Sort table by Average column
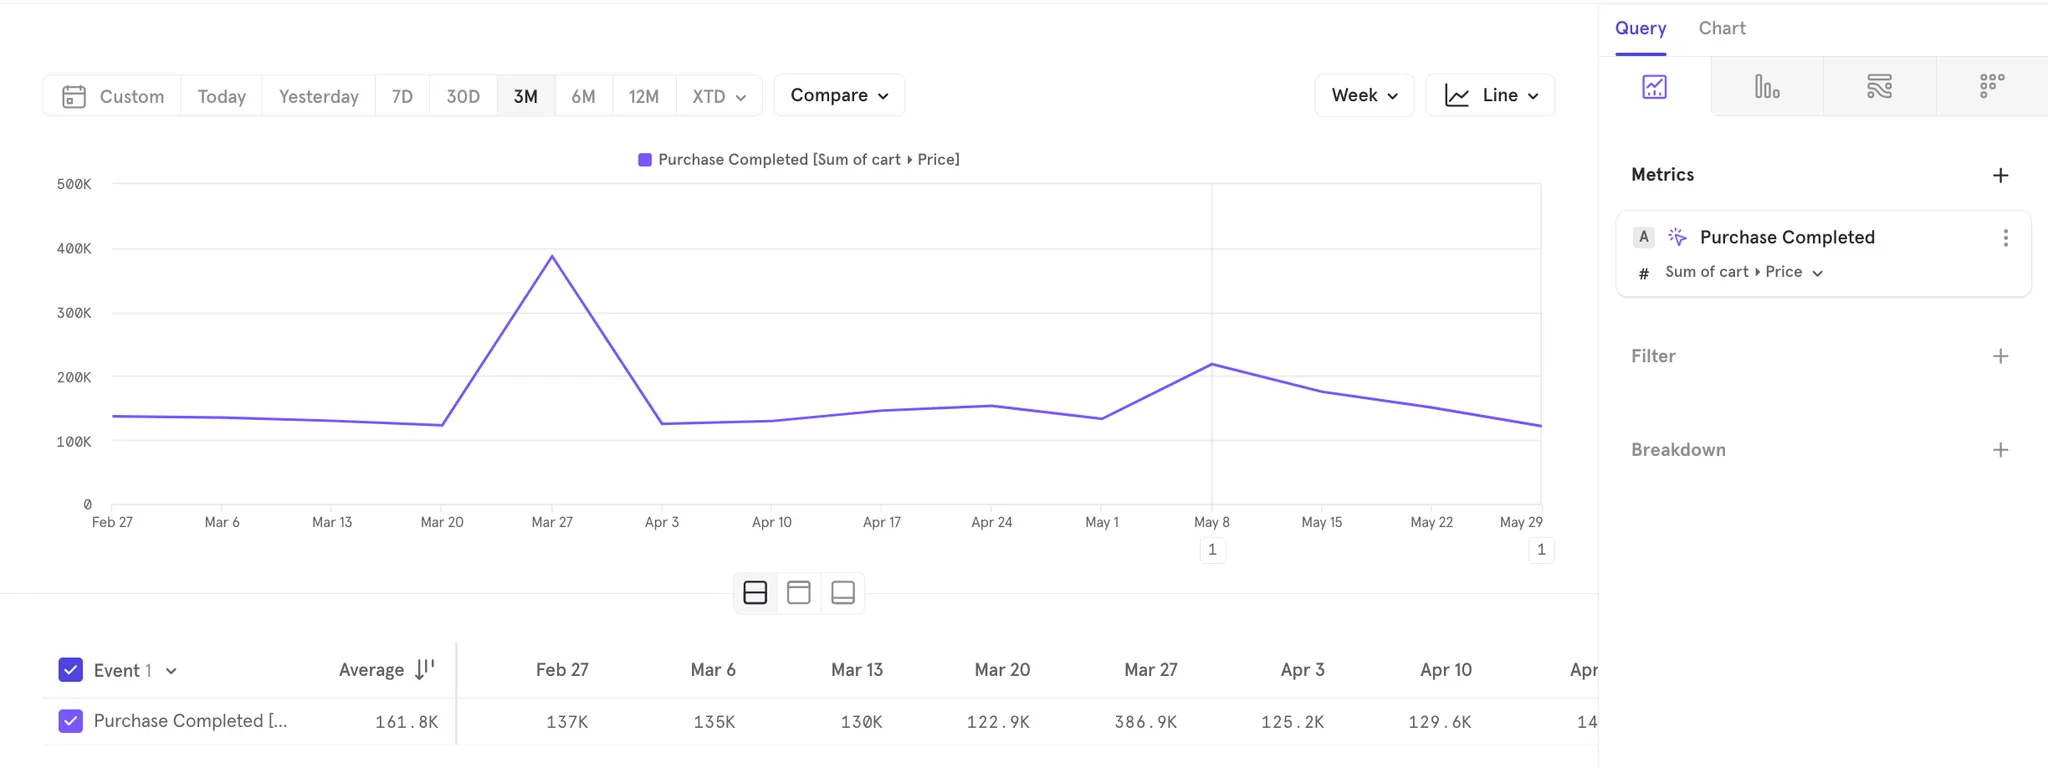Viewport: 2048px width, 768px height. click(x=425, y=669)
